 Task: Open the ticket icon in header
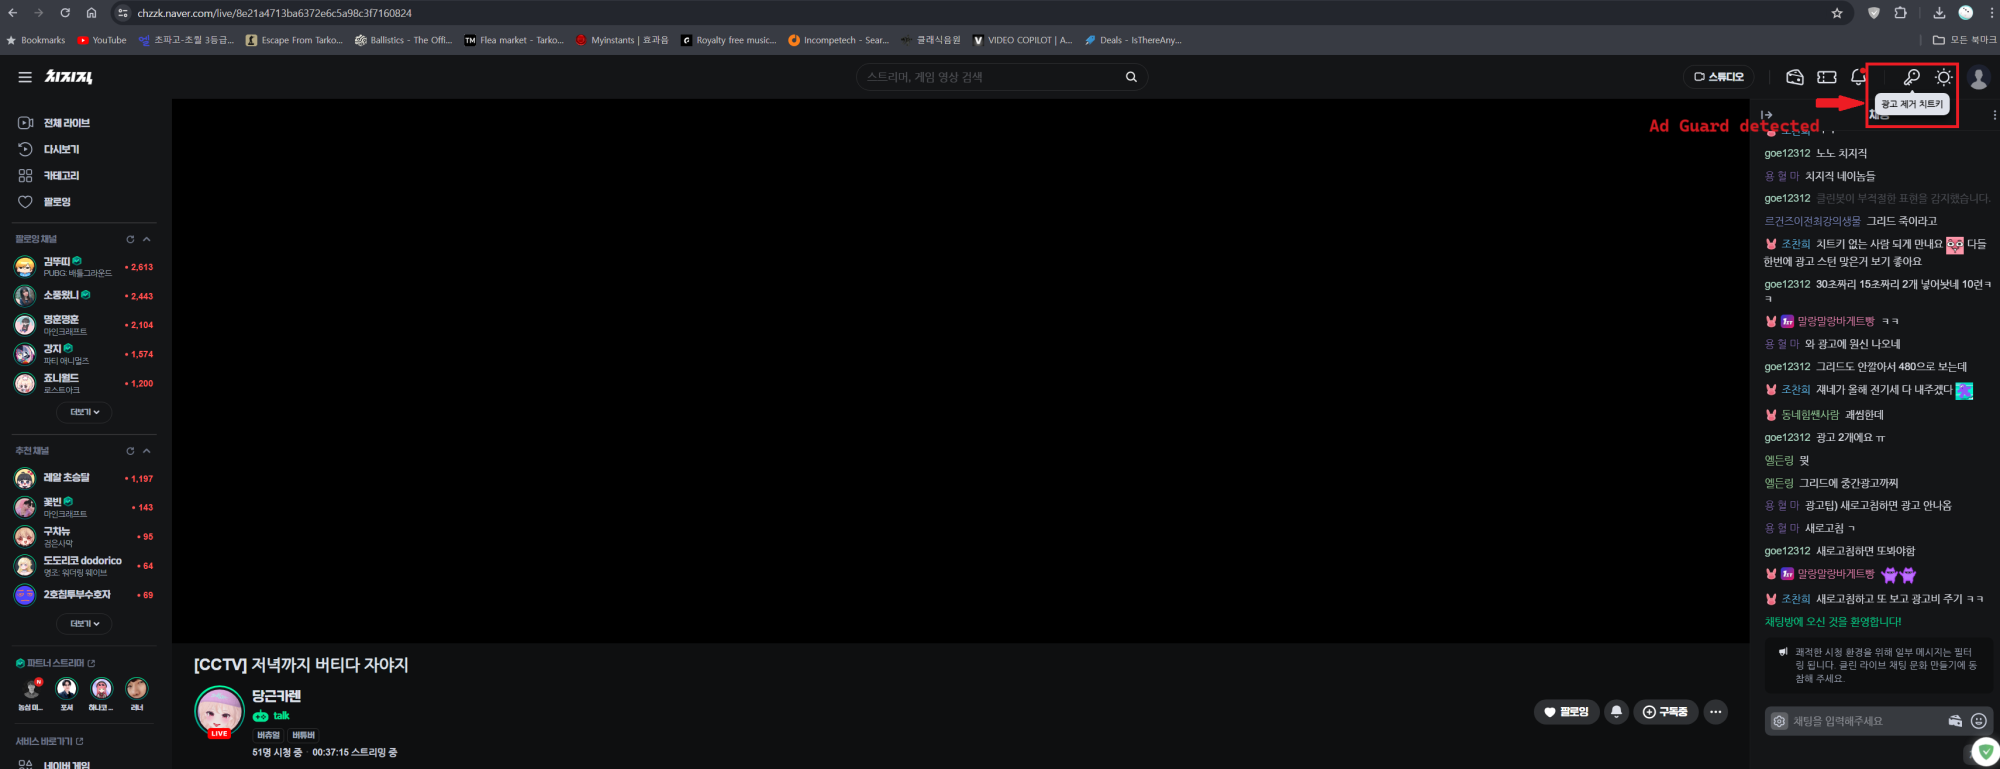pyautogui.click(x=1827, y=77)
